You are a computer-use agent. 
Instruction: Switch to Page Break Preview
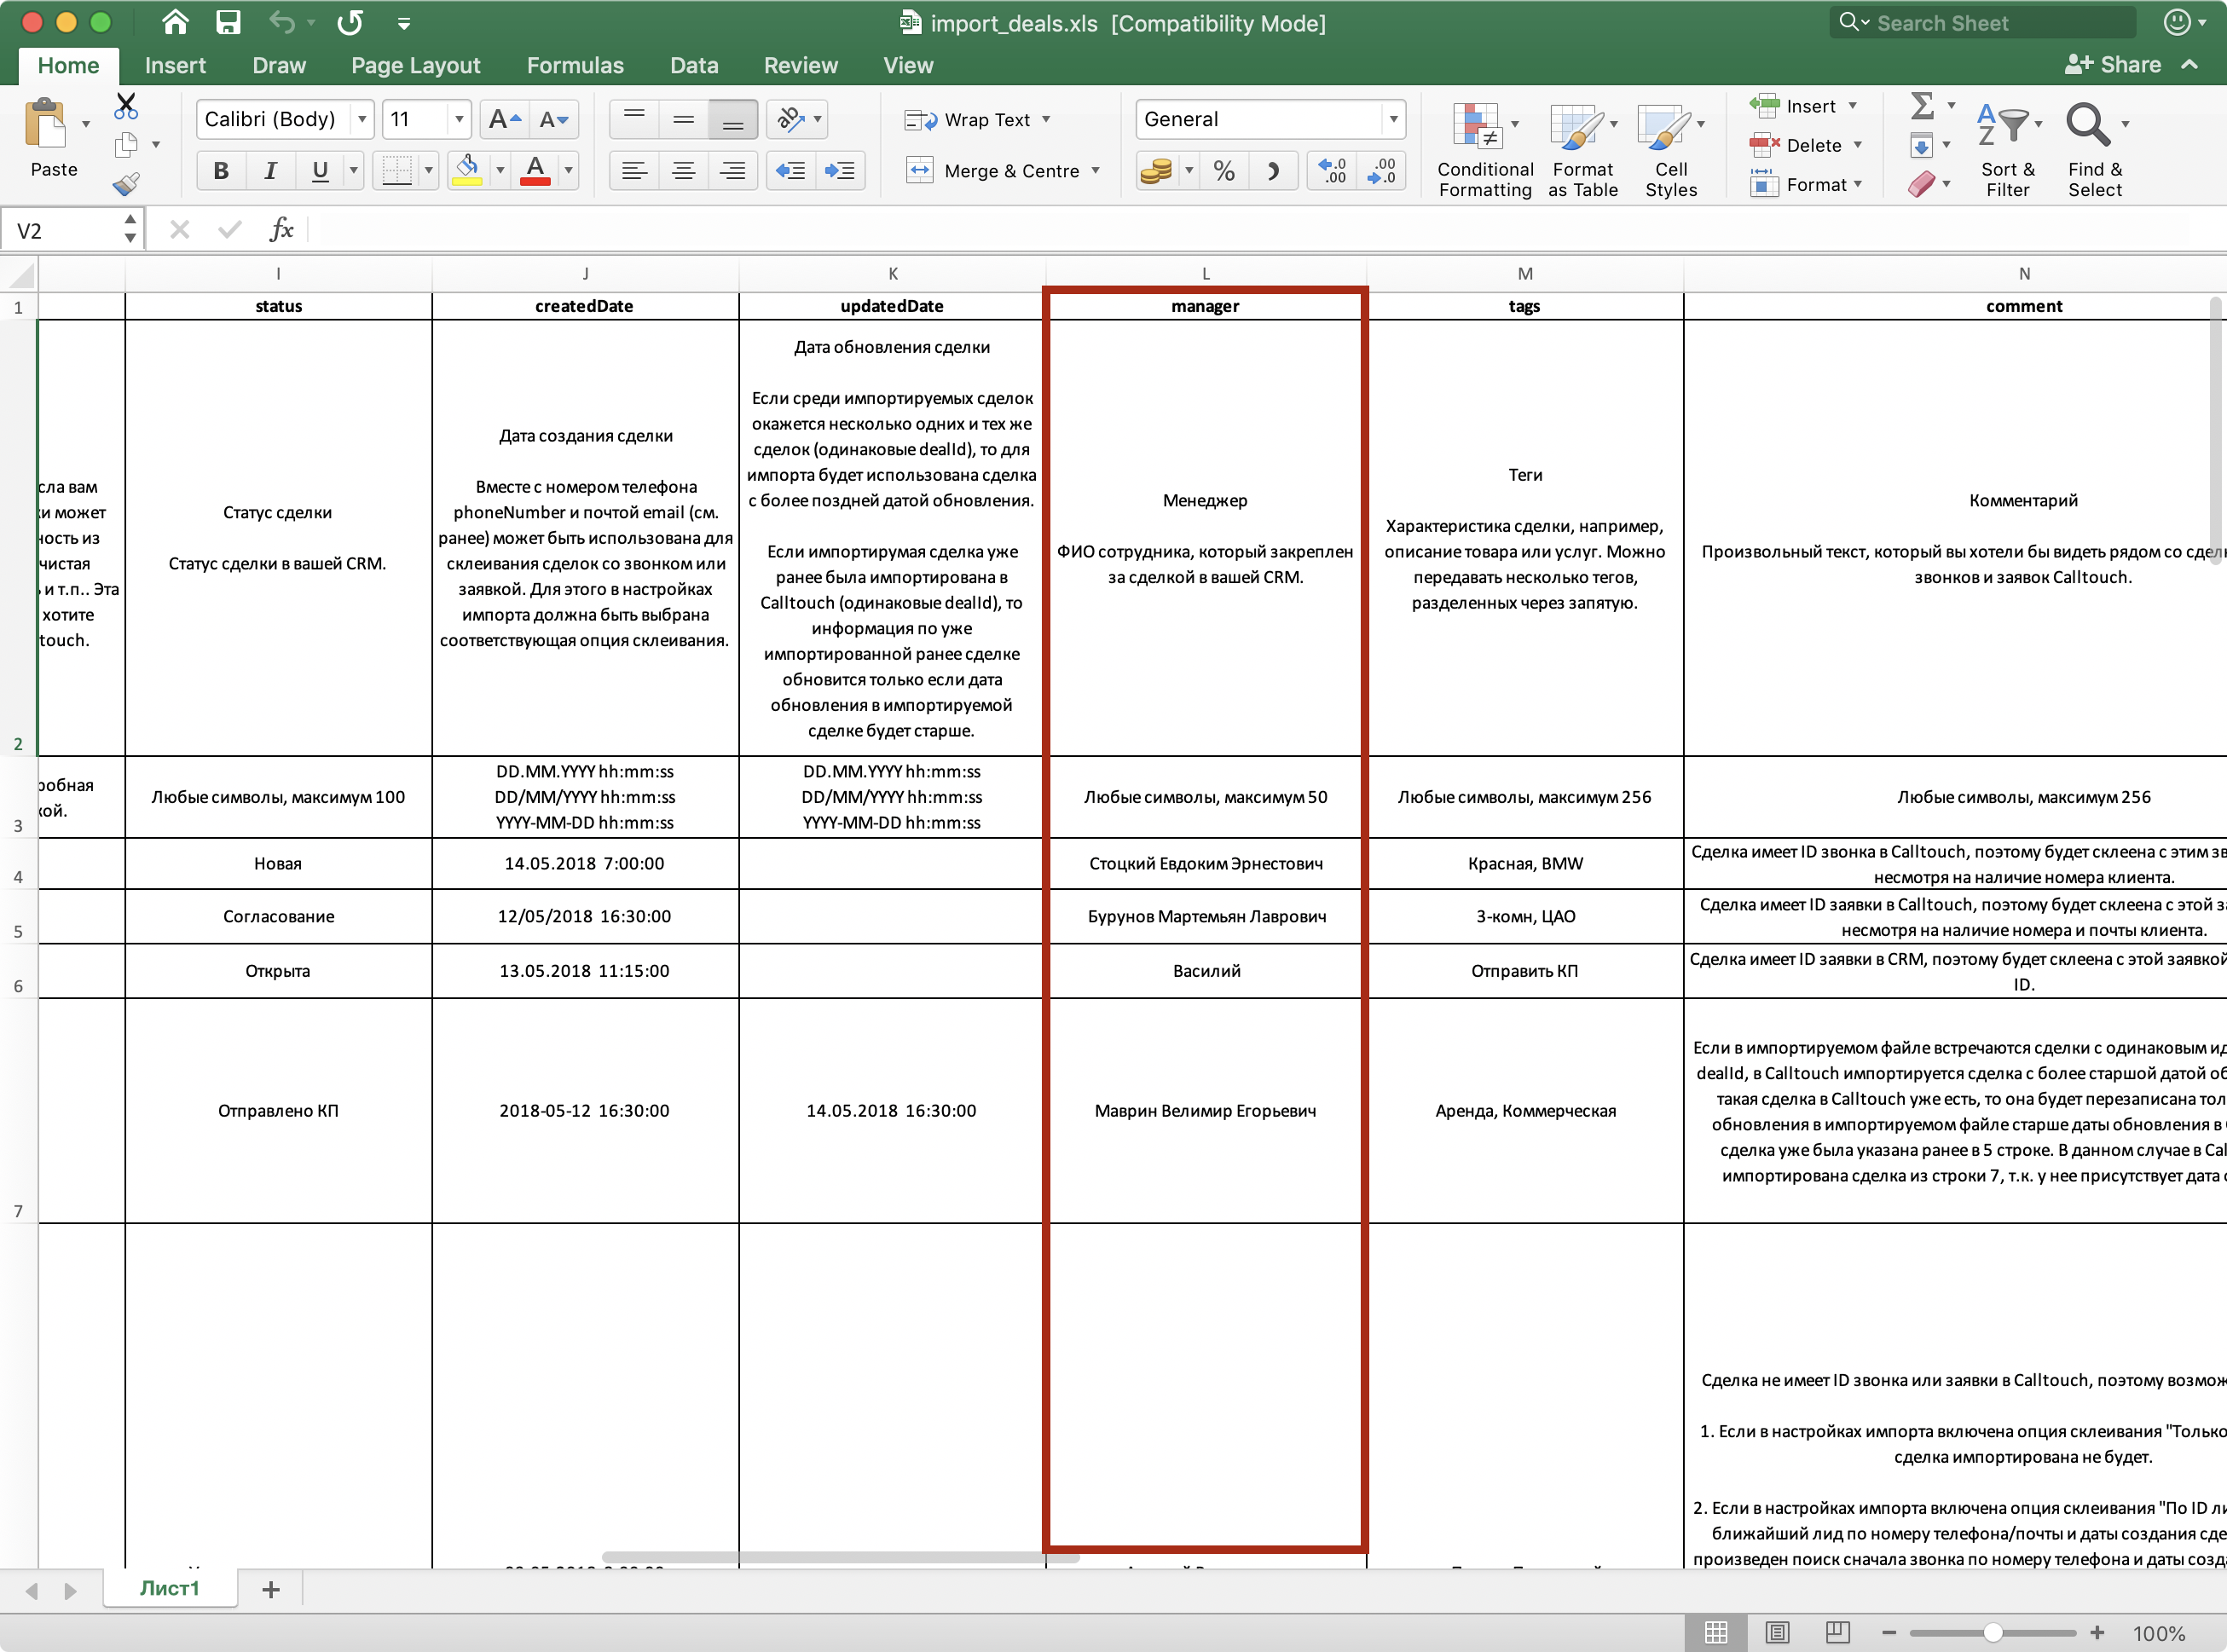tap(1838, 1632)
